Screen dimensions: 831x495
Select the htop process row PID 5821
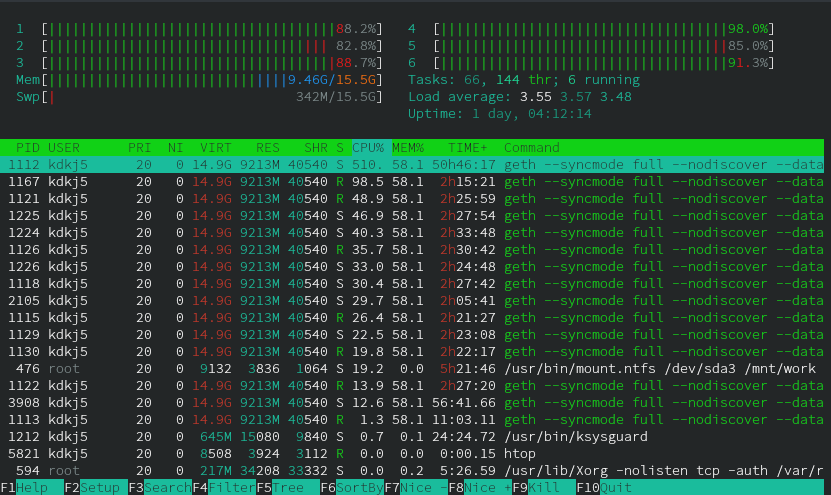(x=412, y=453)
